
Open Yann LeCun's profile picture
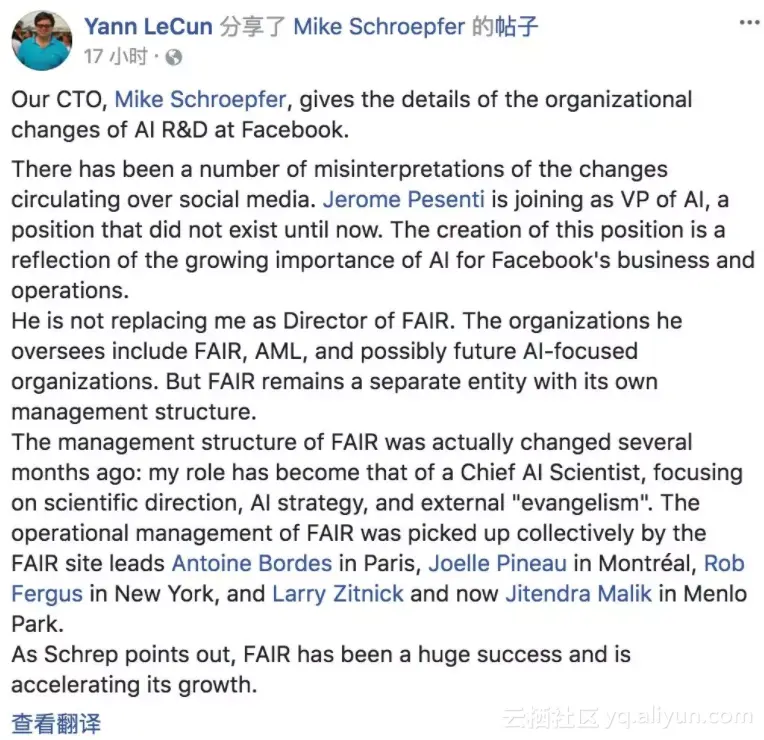click(x=41, y=40)
